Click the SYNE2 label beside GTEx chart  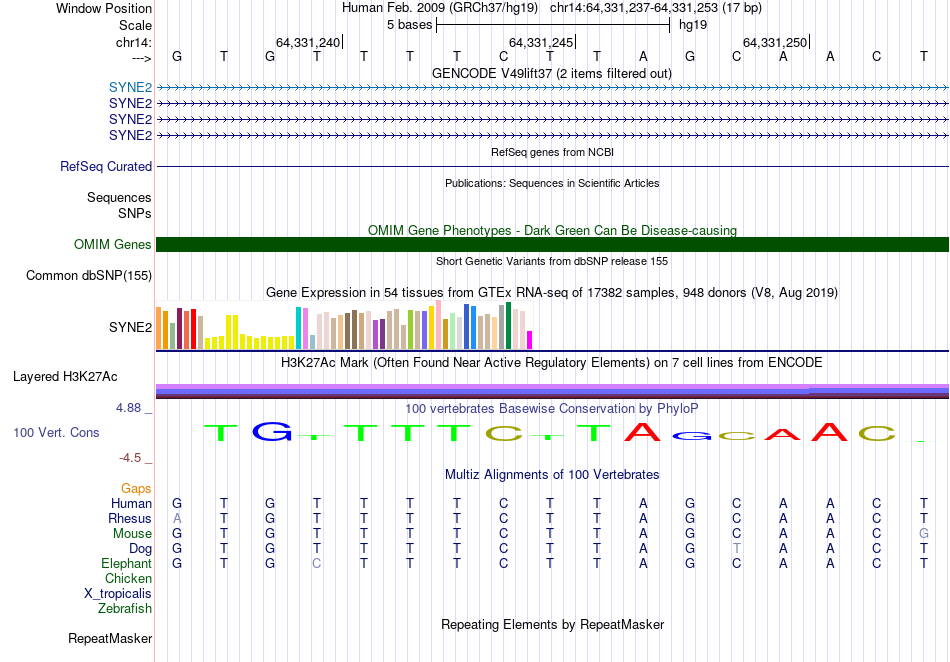pyautogui.click(x=130, y=327)
